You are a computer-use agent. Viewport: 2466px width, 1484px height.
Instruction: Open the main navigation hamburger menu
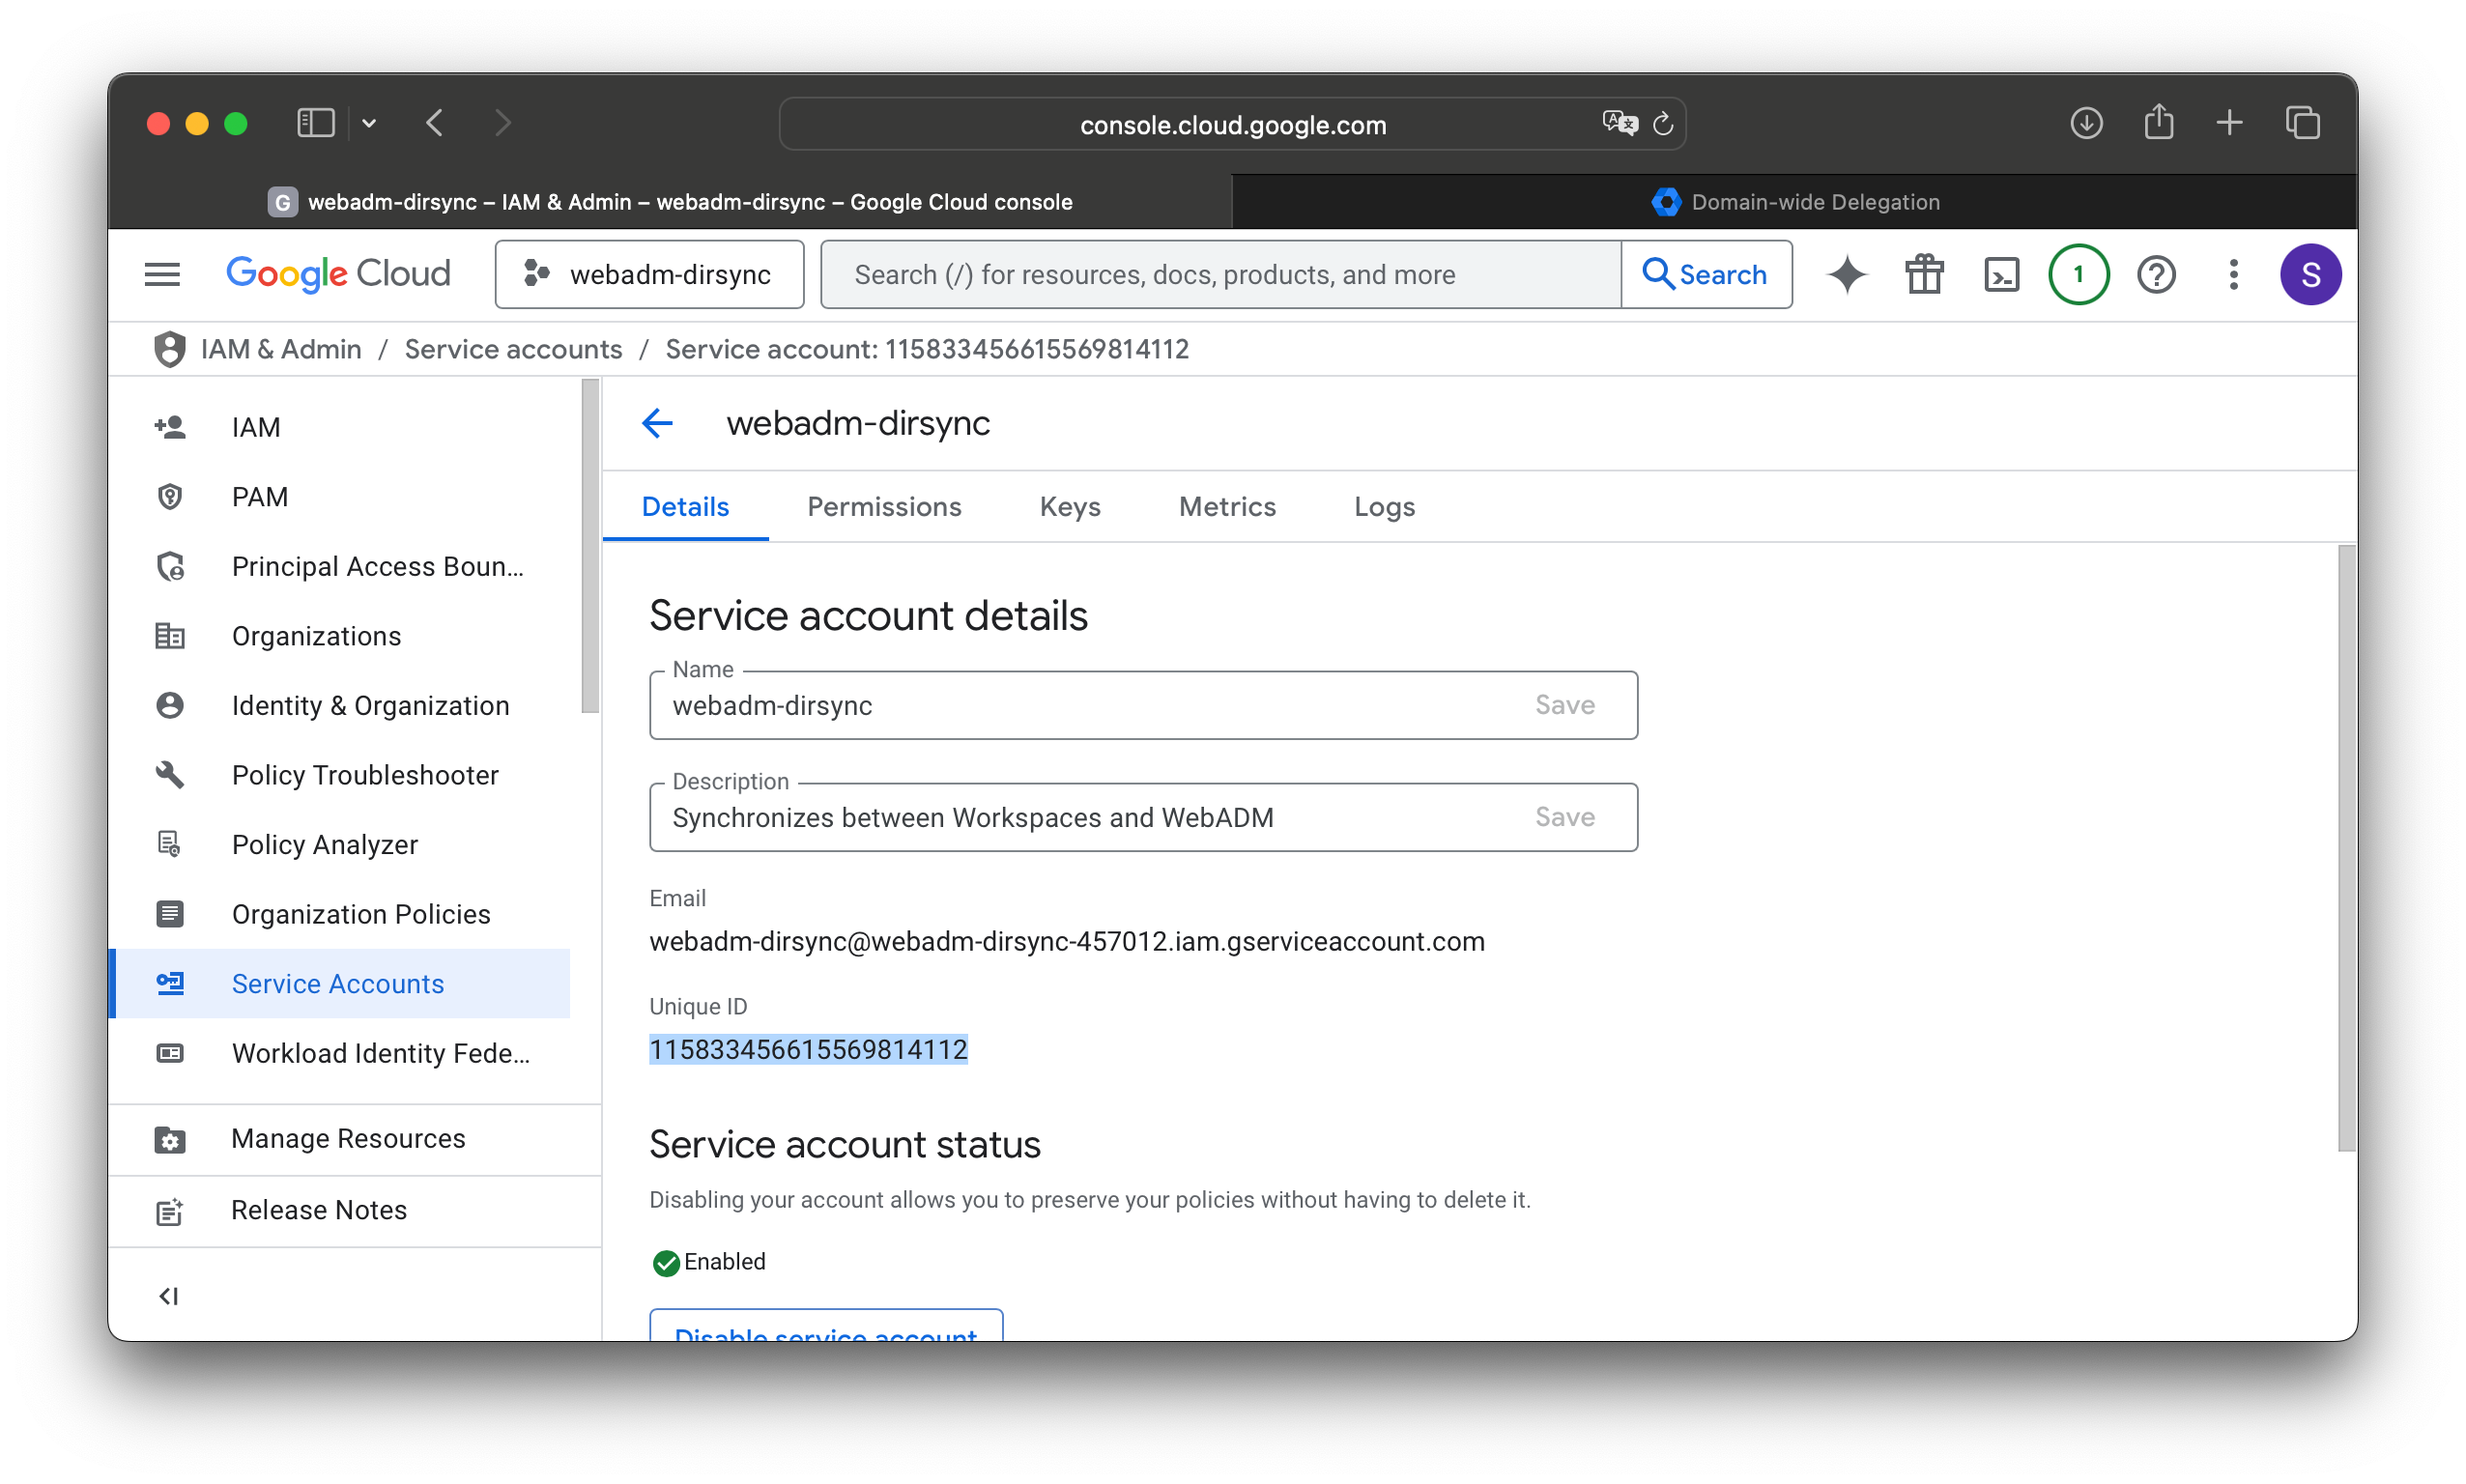[162, 274]
